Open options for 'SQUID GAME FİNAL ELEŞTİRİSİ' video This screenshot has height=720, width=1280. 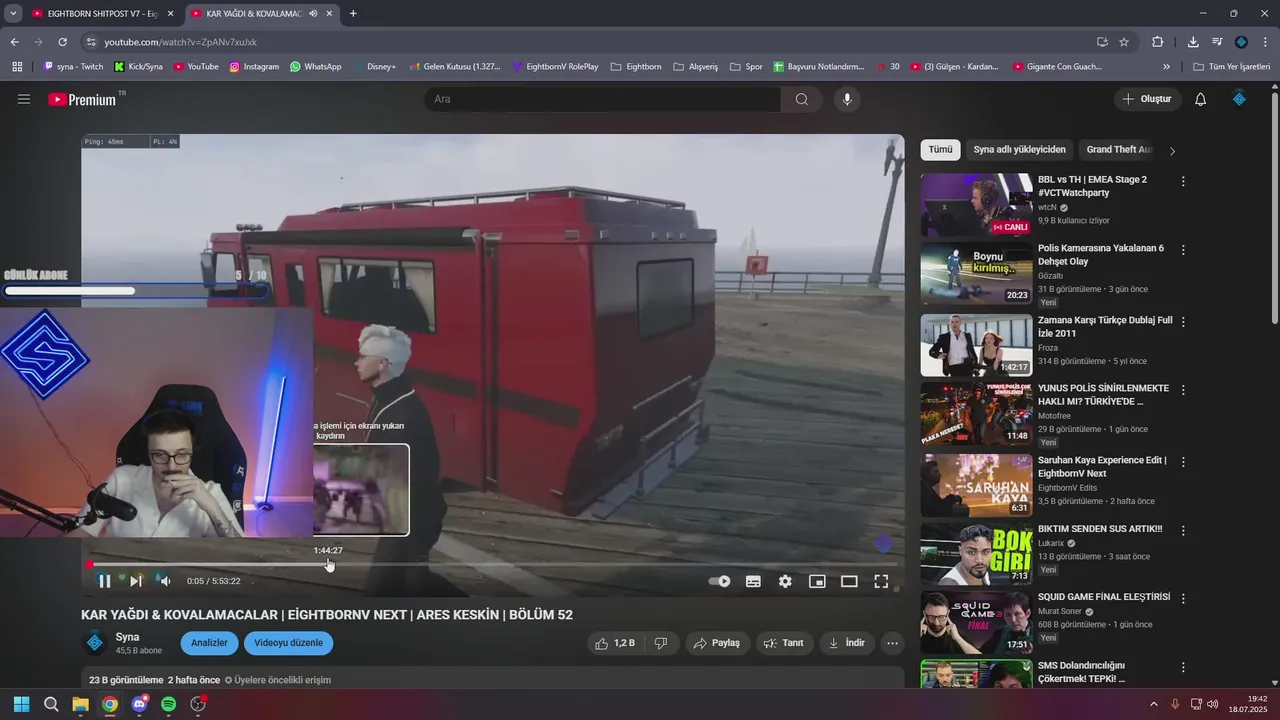point(1183,598)
